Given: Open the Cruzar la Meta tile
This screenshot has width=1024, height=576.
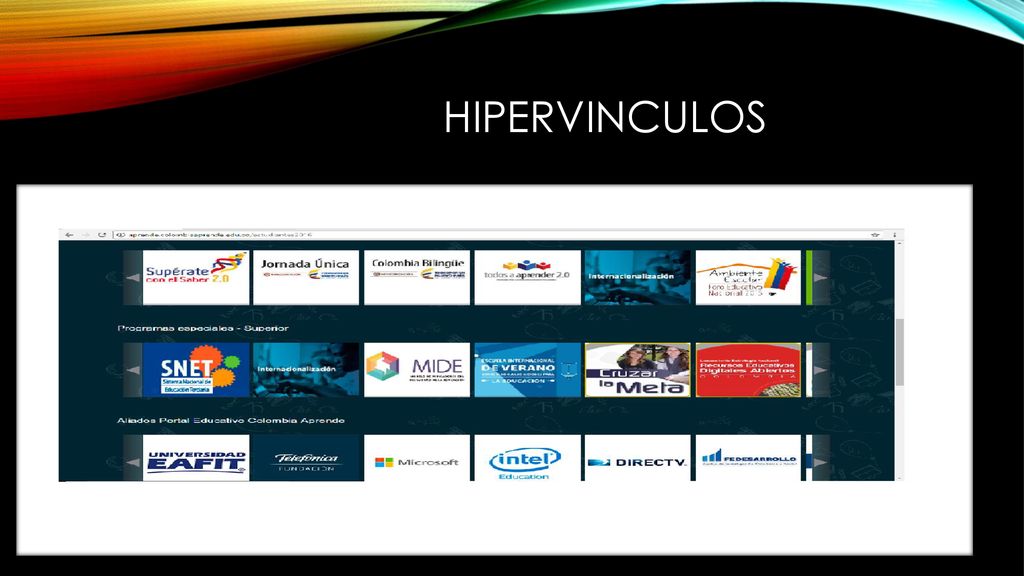Looking at the screenshot, I should point(637,370).
